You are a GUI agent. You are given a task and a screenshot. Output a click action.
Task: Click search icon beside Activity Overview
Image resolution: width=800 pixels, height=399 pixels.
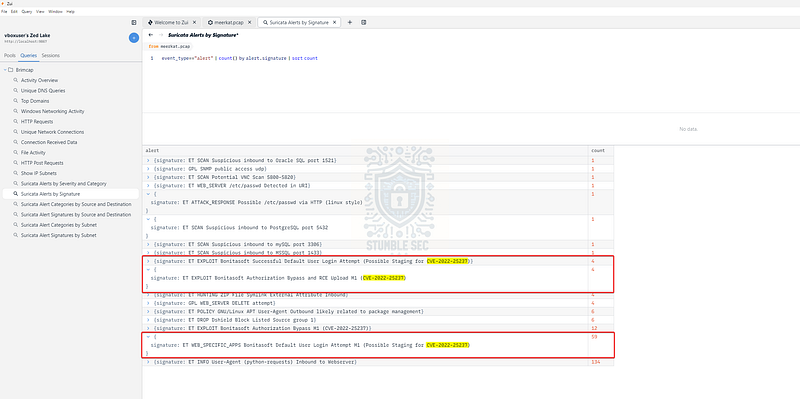pos(16,80)
